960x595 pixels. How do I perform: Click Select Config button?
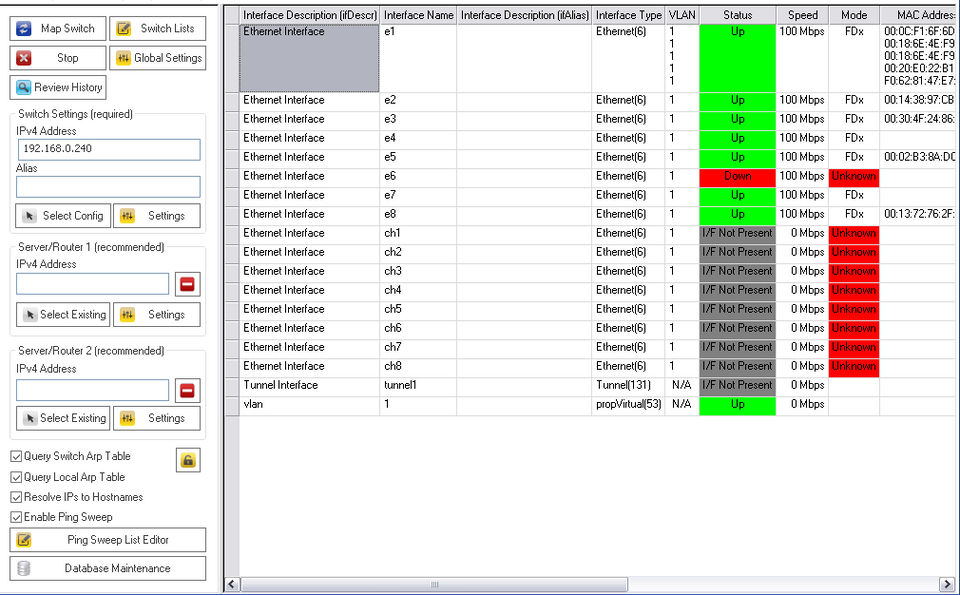63,215
